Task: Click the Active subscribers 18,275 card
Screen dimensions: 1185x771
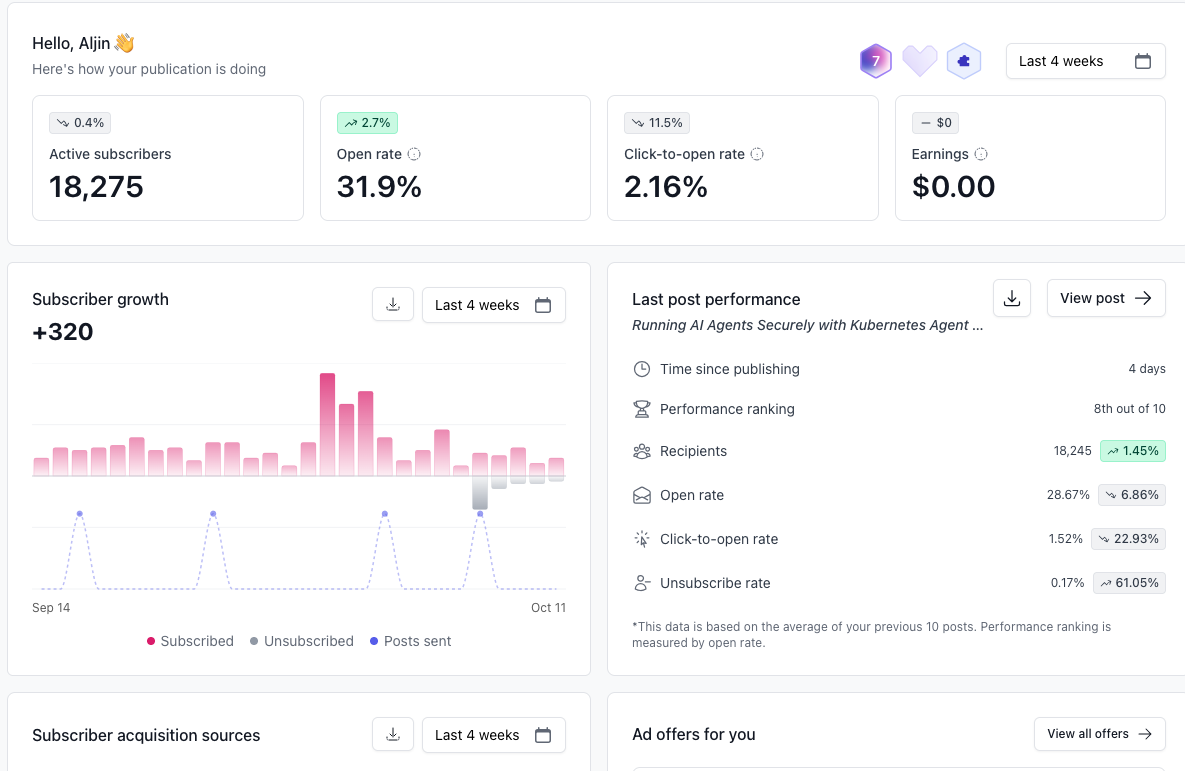Action: click(x=168, y=158)
